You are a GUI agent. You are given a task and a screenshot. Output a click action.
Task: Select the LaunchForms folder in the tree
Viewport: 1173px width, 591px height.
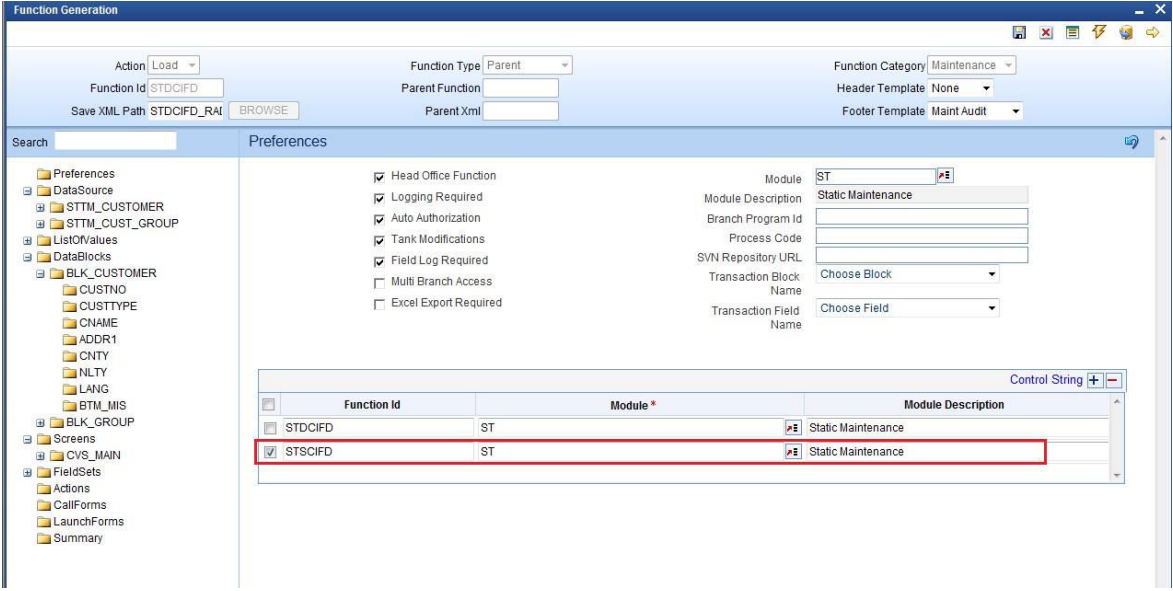[81, 521]
